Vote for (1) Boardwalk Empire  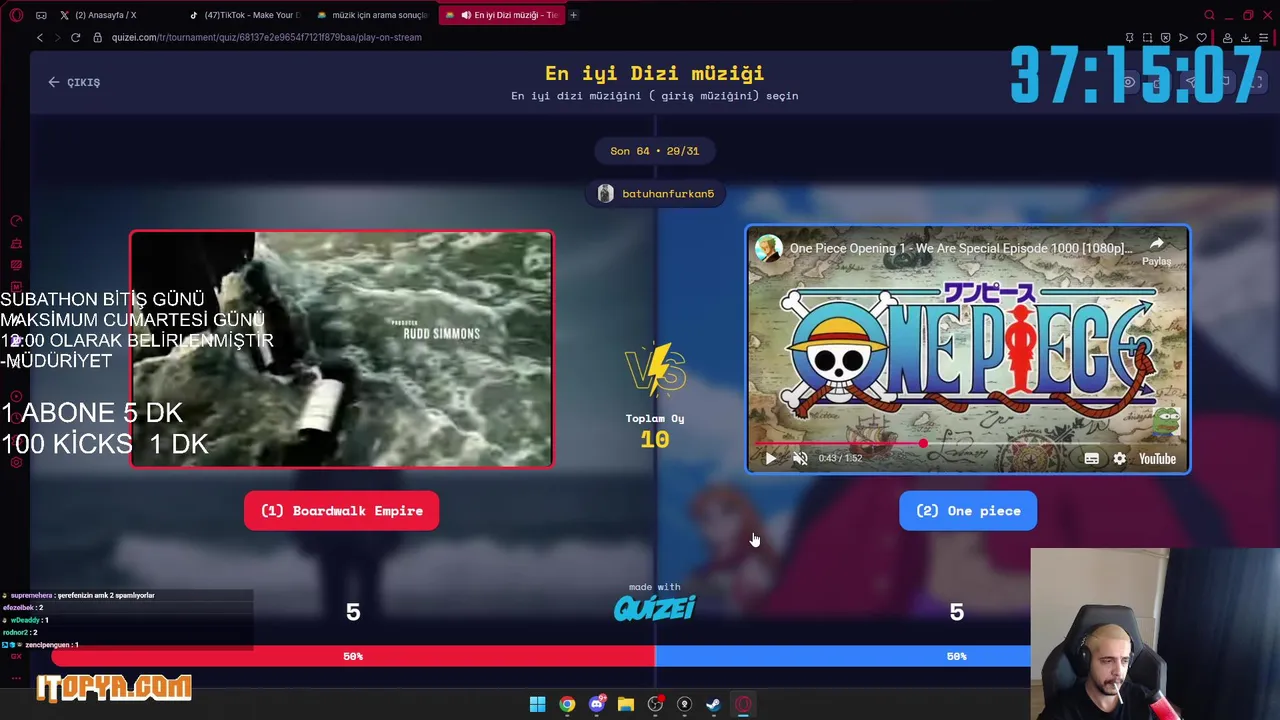(x=341, y=511)
